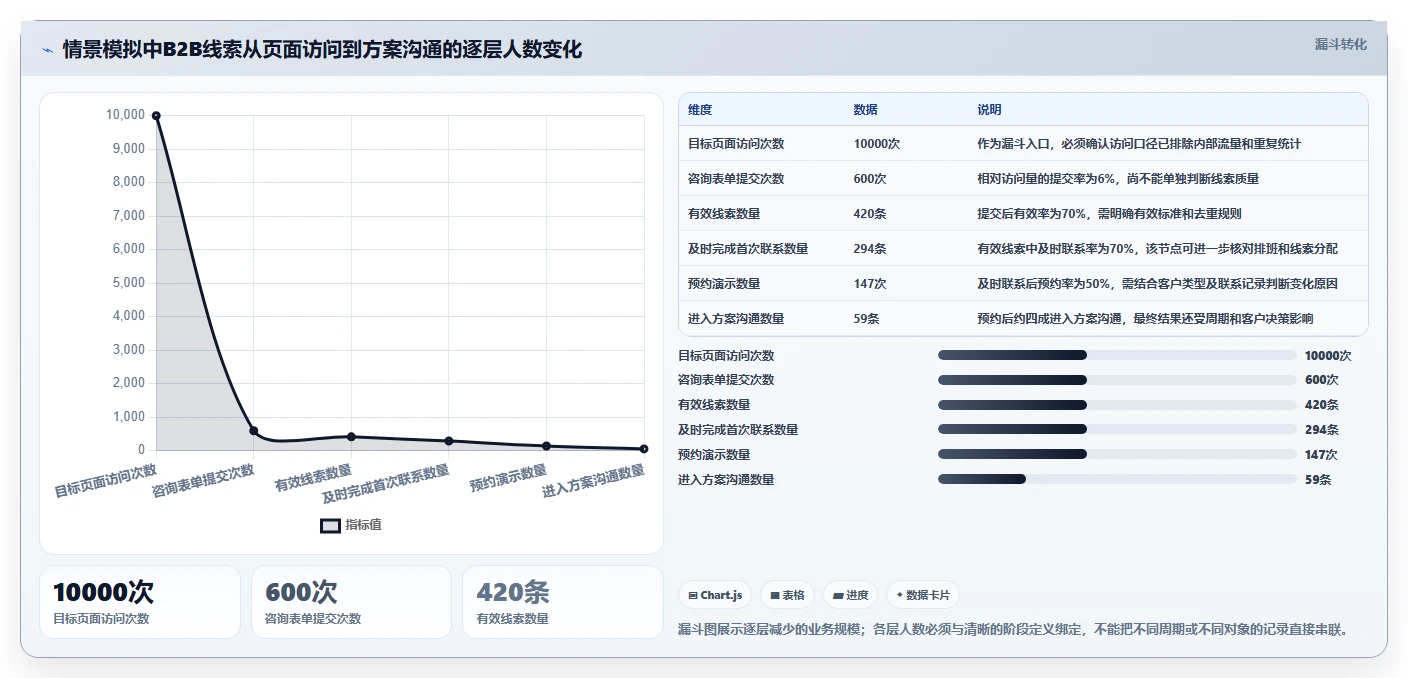Click the 说明 column header
Viewport: 1408px width, 678px height.
coord(989,110)
